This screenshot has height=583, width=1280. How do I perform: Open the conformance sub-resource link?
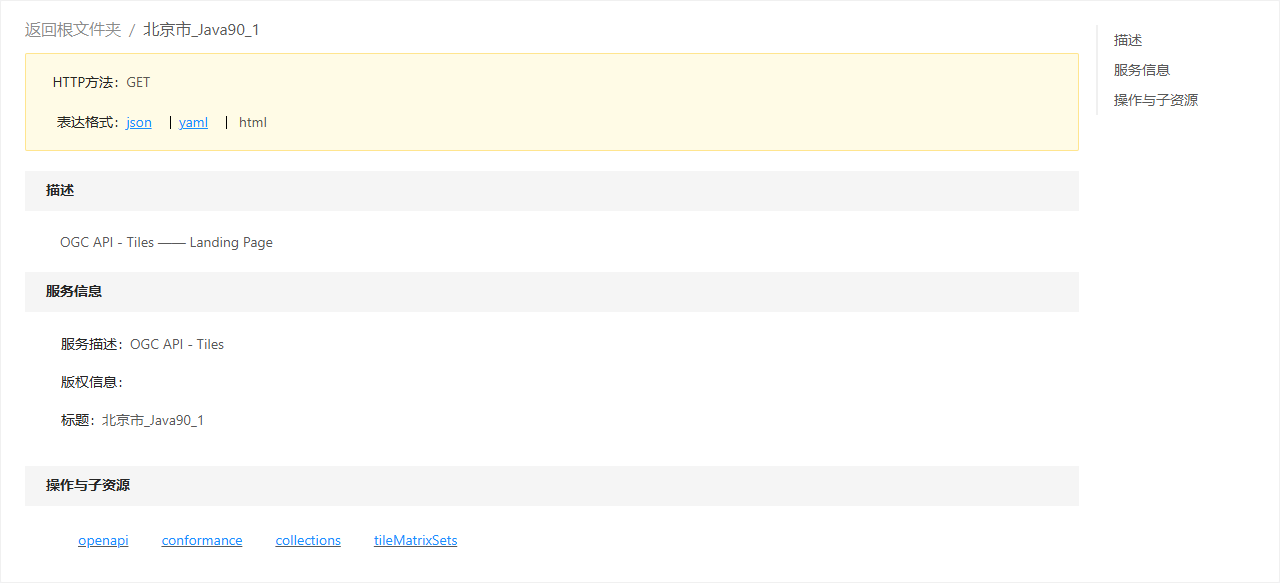[202, 541]
